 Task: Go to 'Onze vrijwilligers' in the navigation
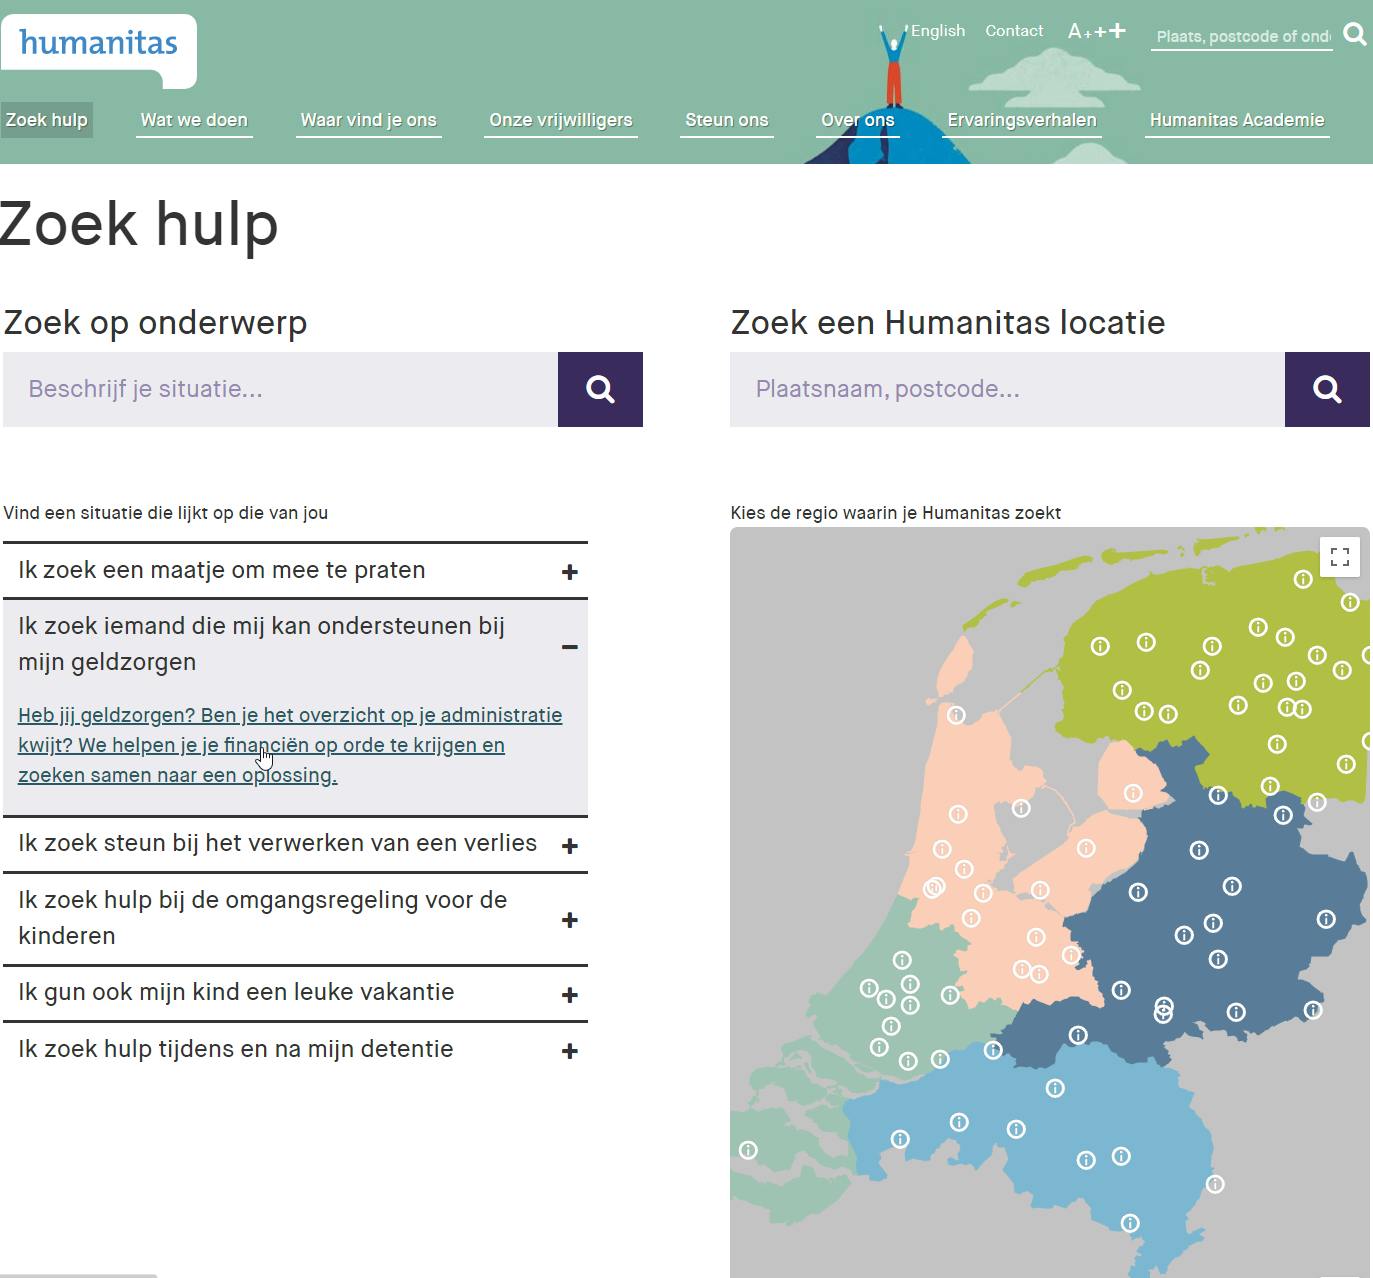tap(561, 120)
